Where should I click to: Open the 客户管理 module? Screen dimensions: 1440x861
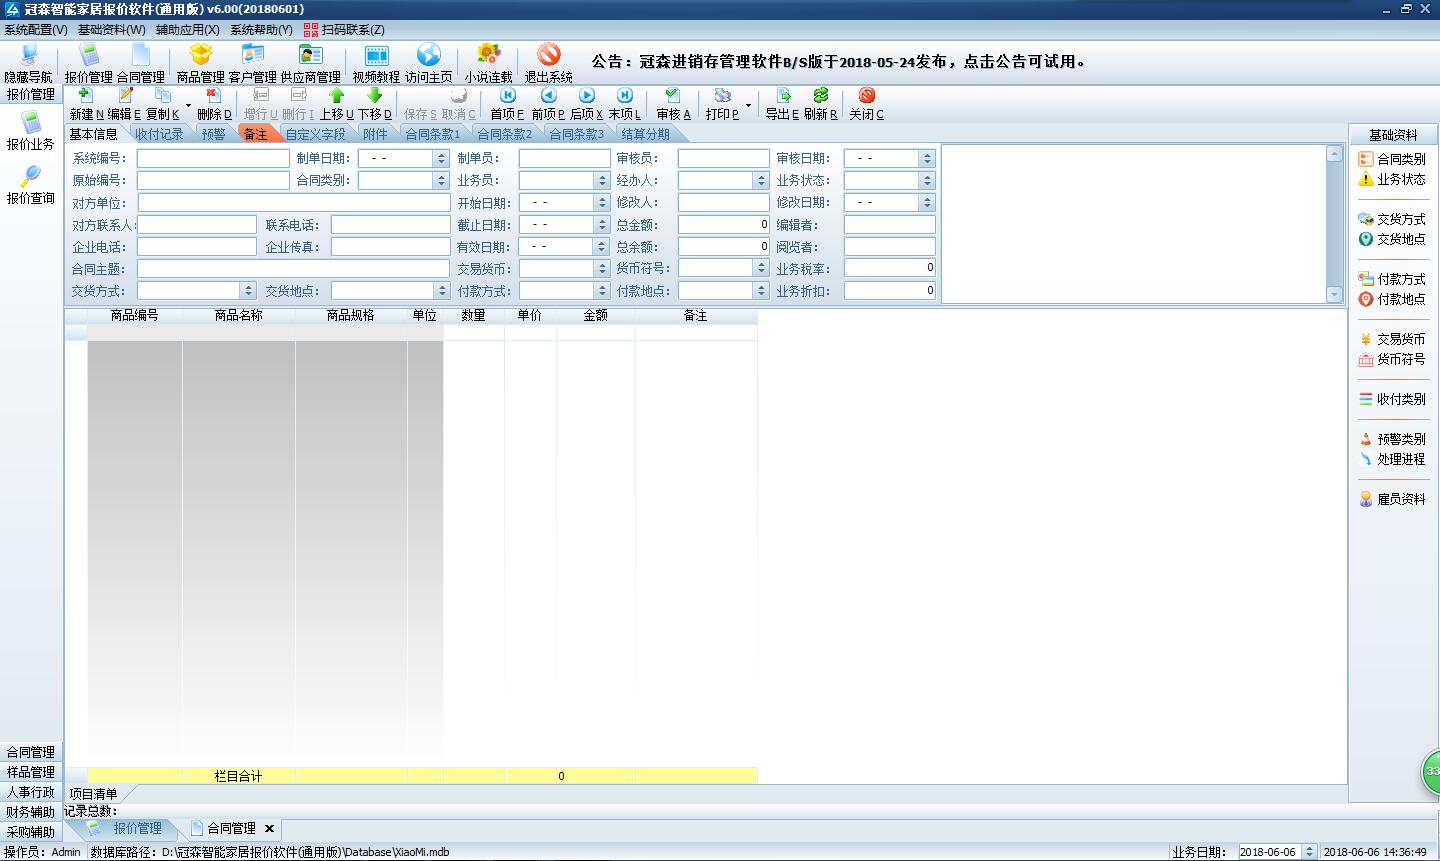(x=252, y=63)
